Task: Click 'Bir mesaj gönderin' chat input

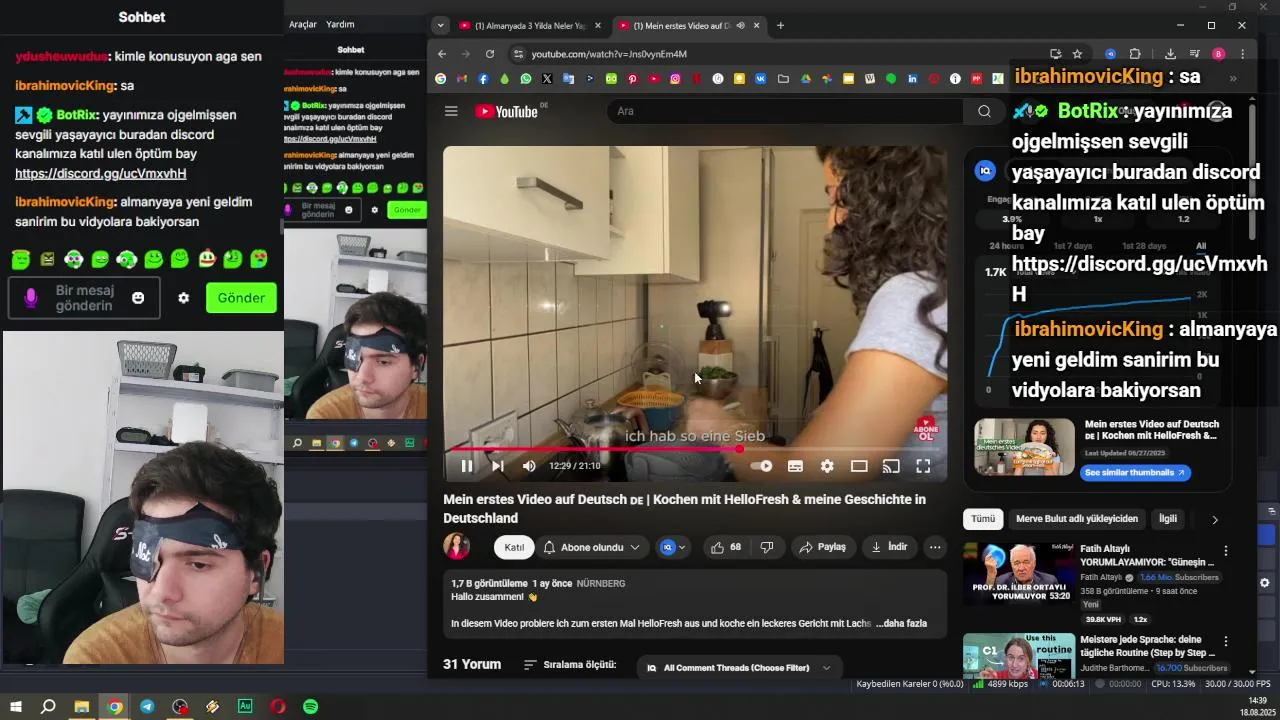Action: [x=85, y=298]
